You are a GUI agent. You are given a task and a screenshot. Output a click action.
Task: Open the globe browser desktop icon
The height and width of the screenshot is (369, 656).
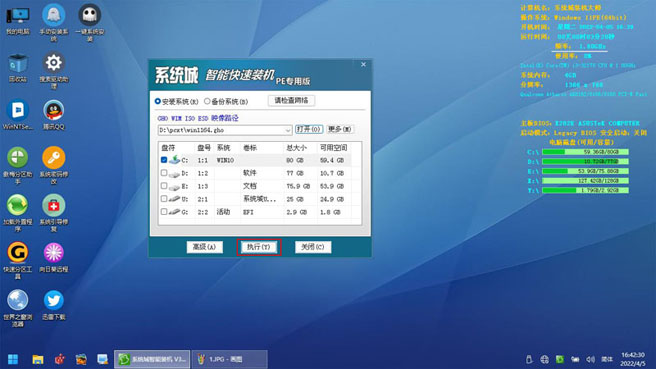18,308
